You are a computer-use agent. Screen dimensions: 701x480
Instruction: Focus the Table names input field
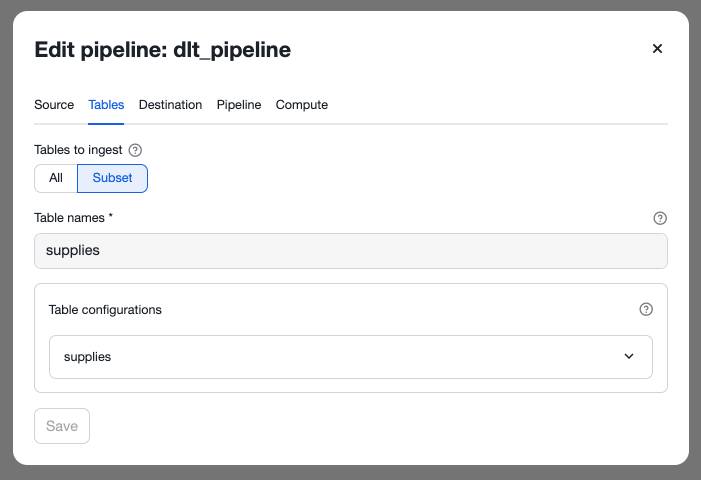[x=350, y=251]
